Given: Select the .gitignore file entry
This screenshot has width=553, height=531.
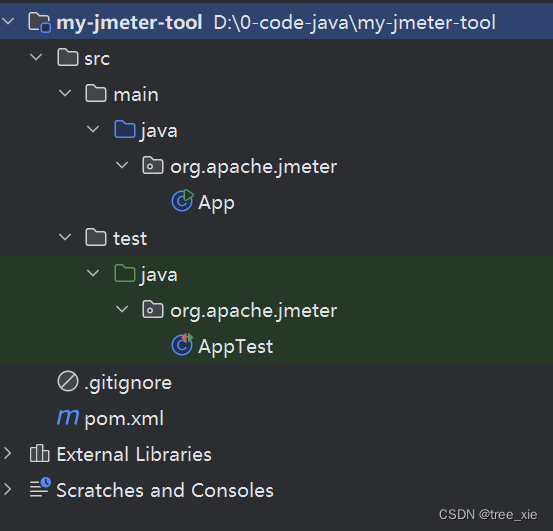Looking at the screenshot, I should point(128,383).
